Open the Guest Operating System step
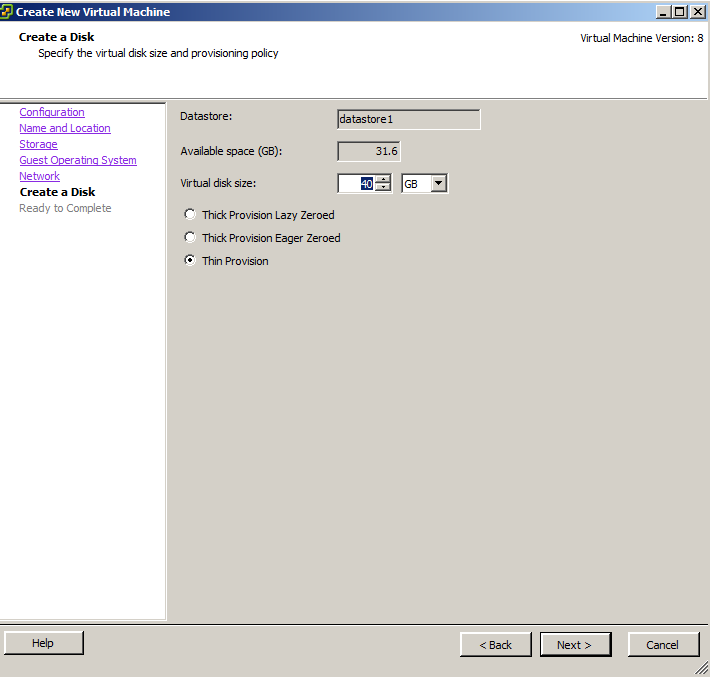 [78, 160]
